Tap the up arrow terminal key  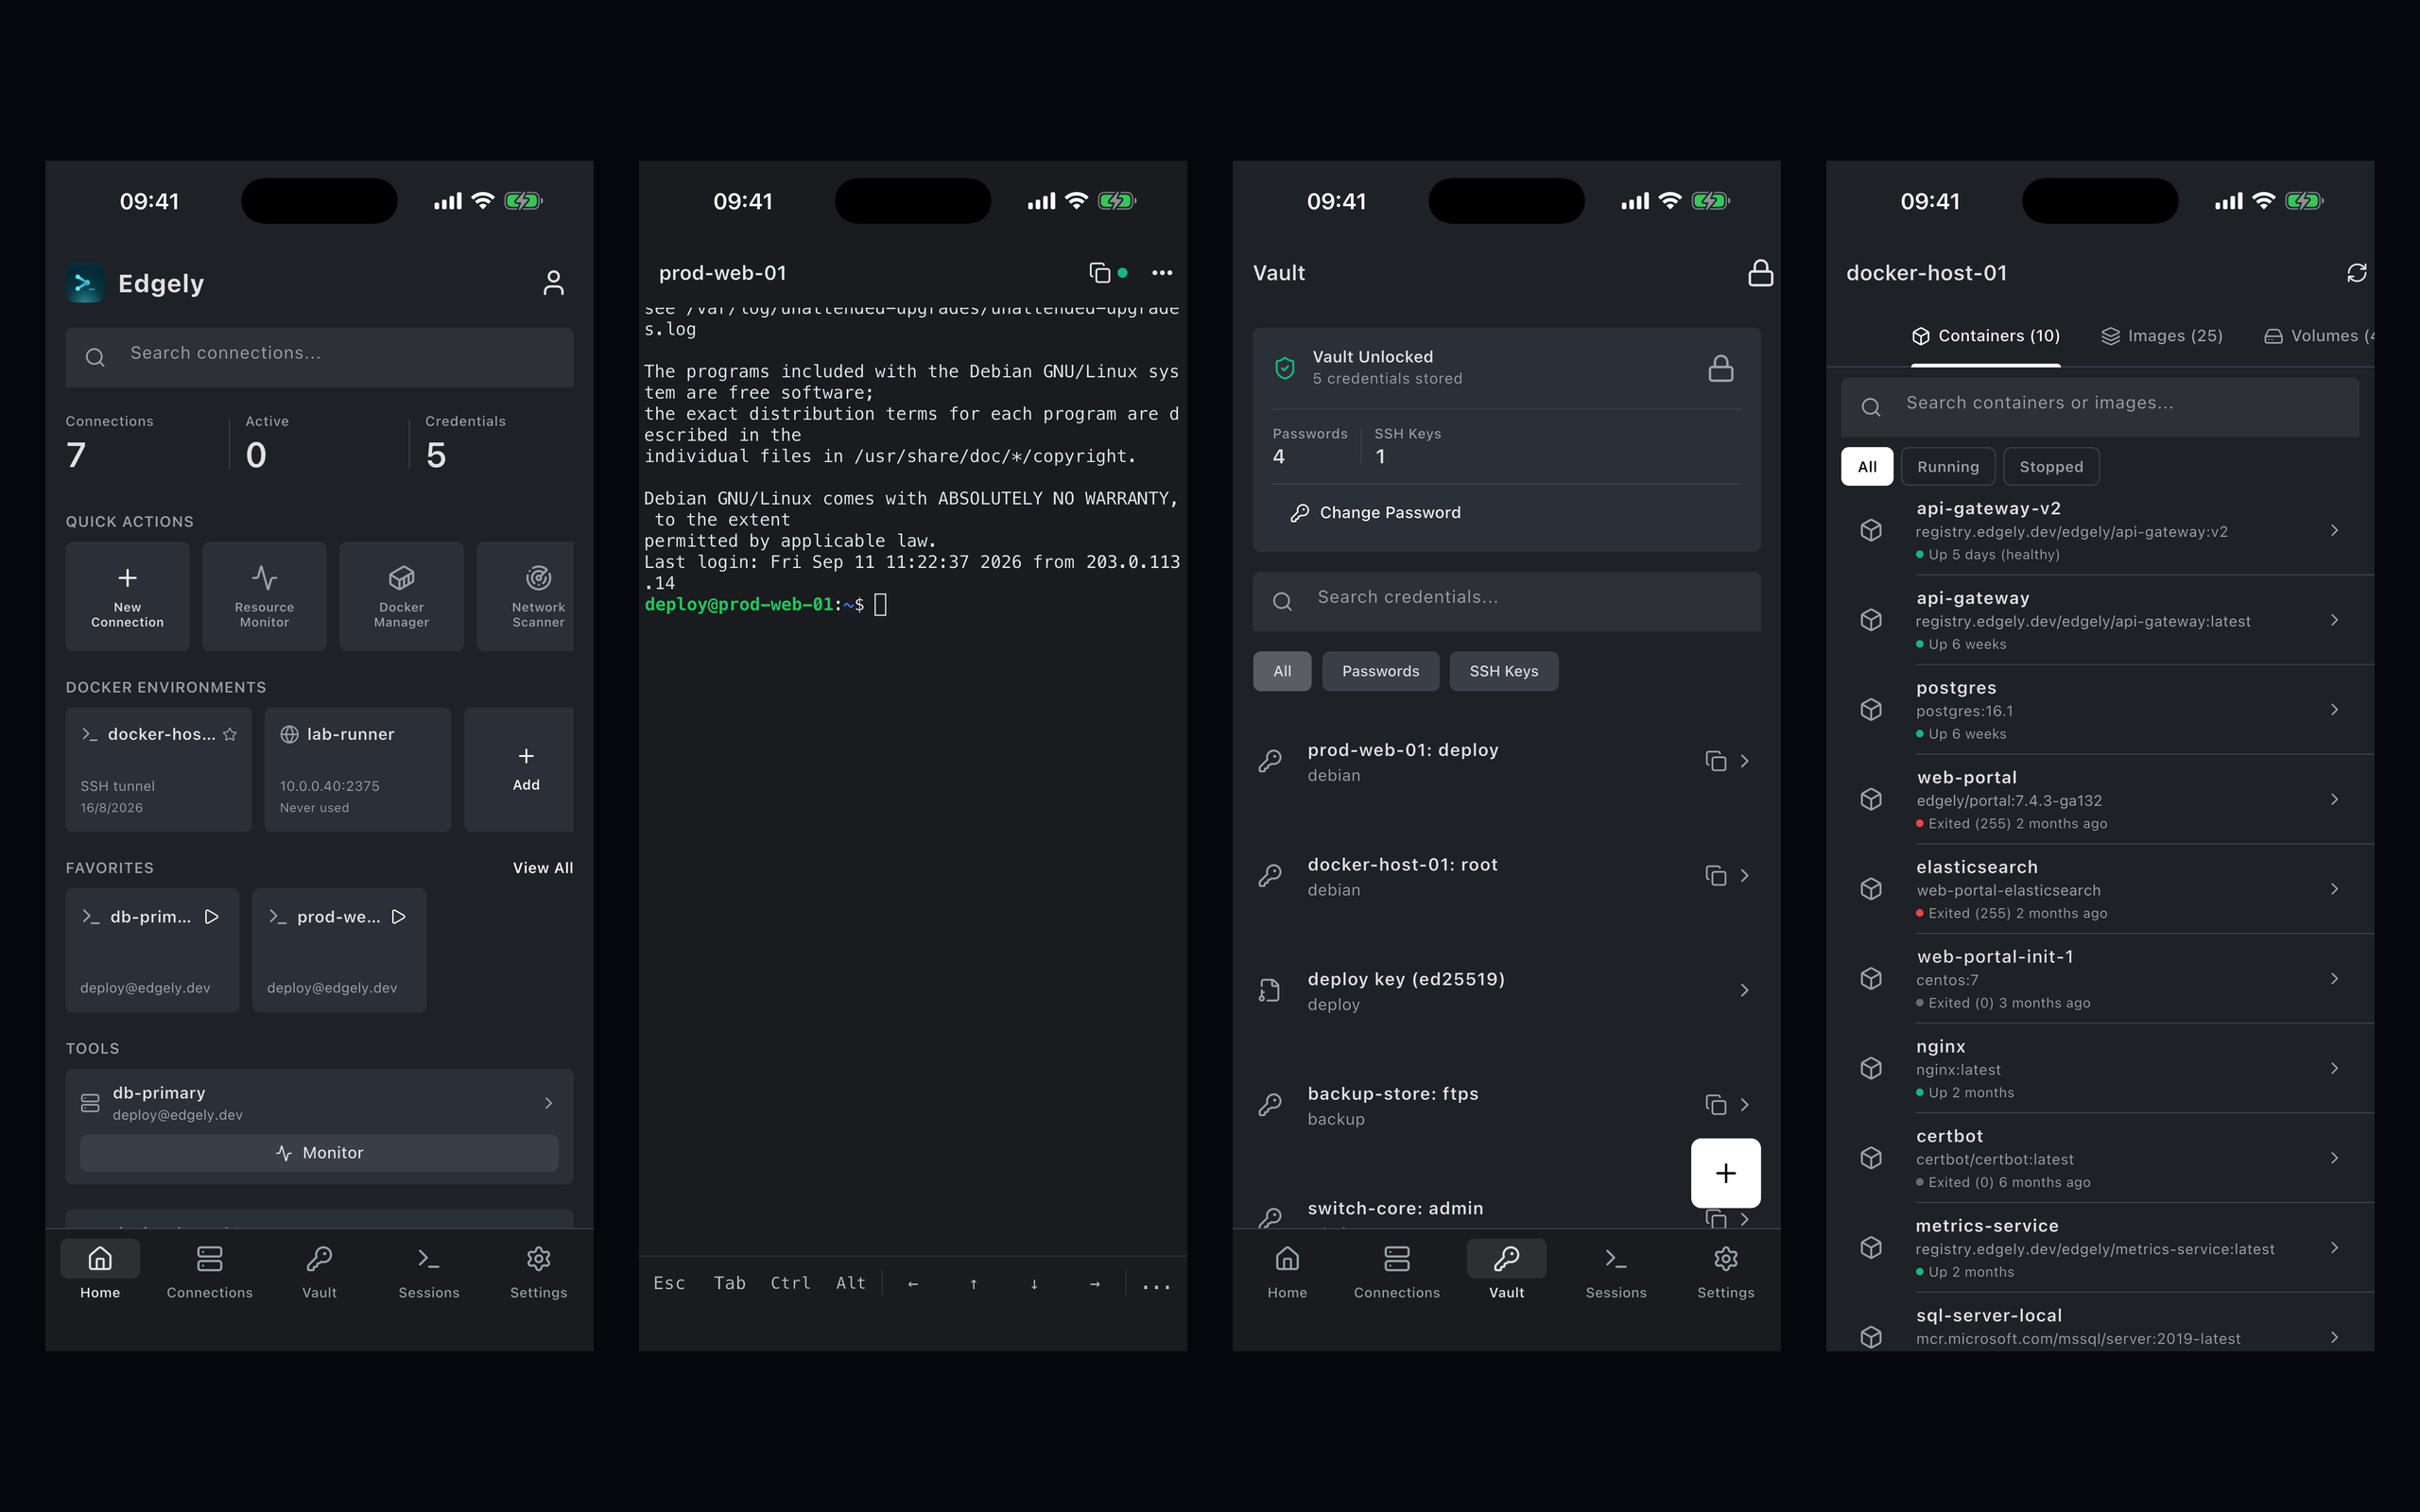974,1284
